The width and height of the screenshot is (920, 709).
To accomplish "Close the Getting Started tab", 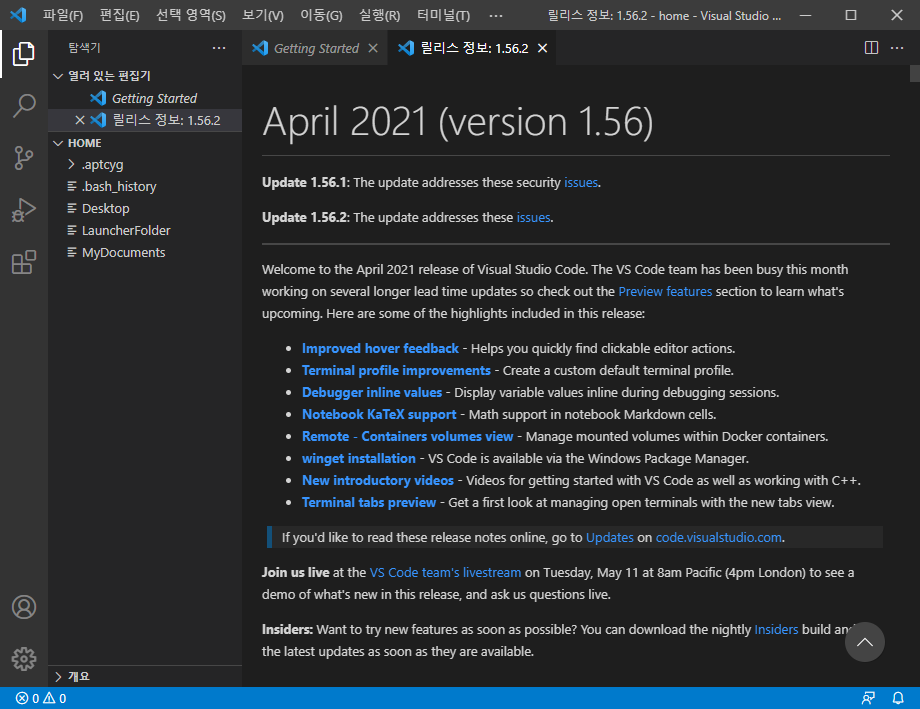I will [x=373, y=48].
